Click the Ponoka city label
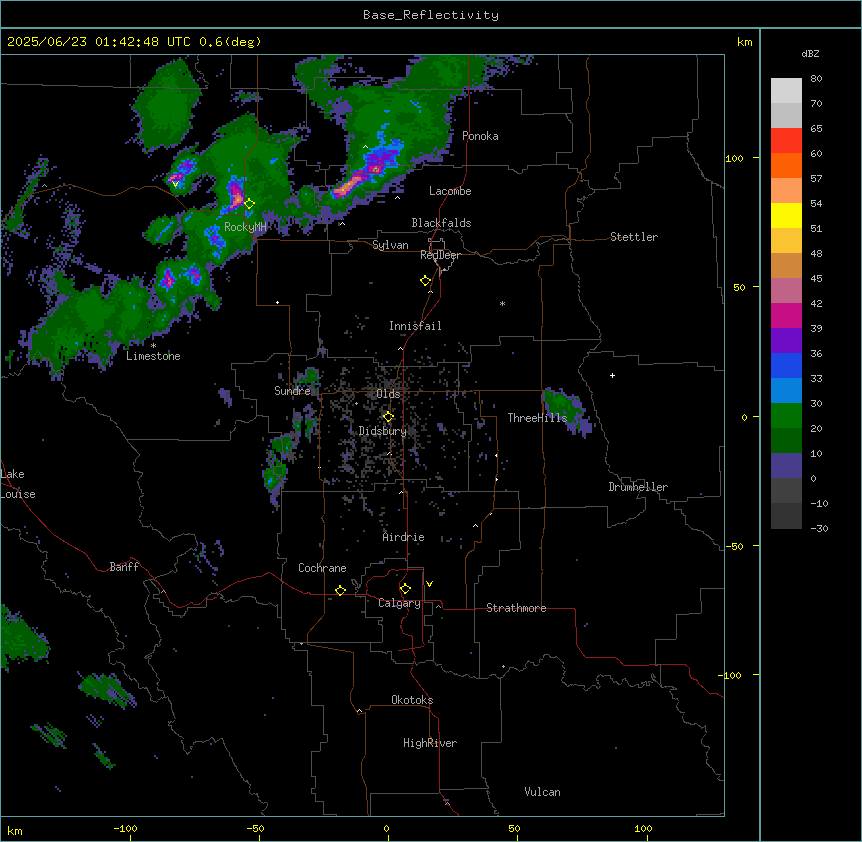Viewport: 862px width, 842px height. (x=480, y=136)
